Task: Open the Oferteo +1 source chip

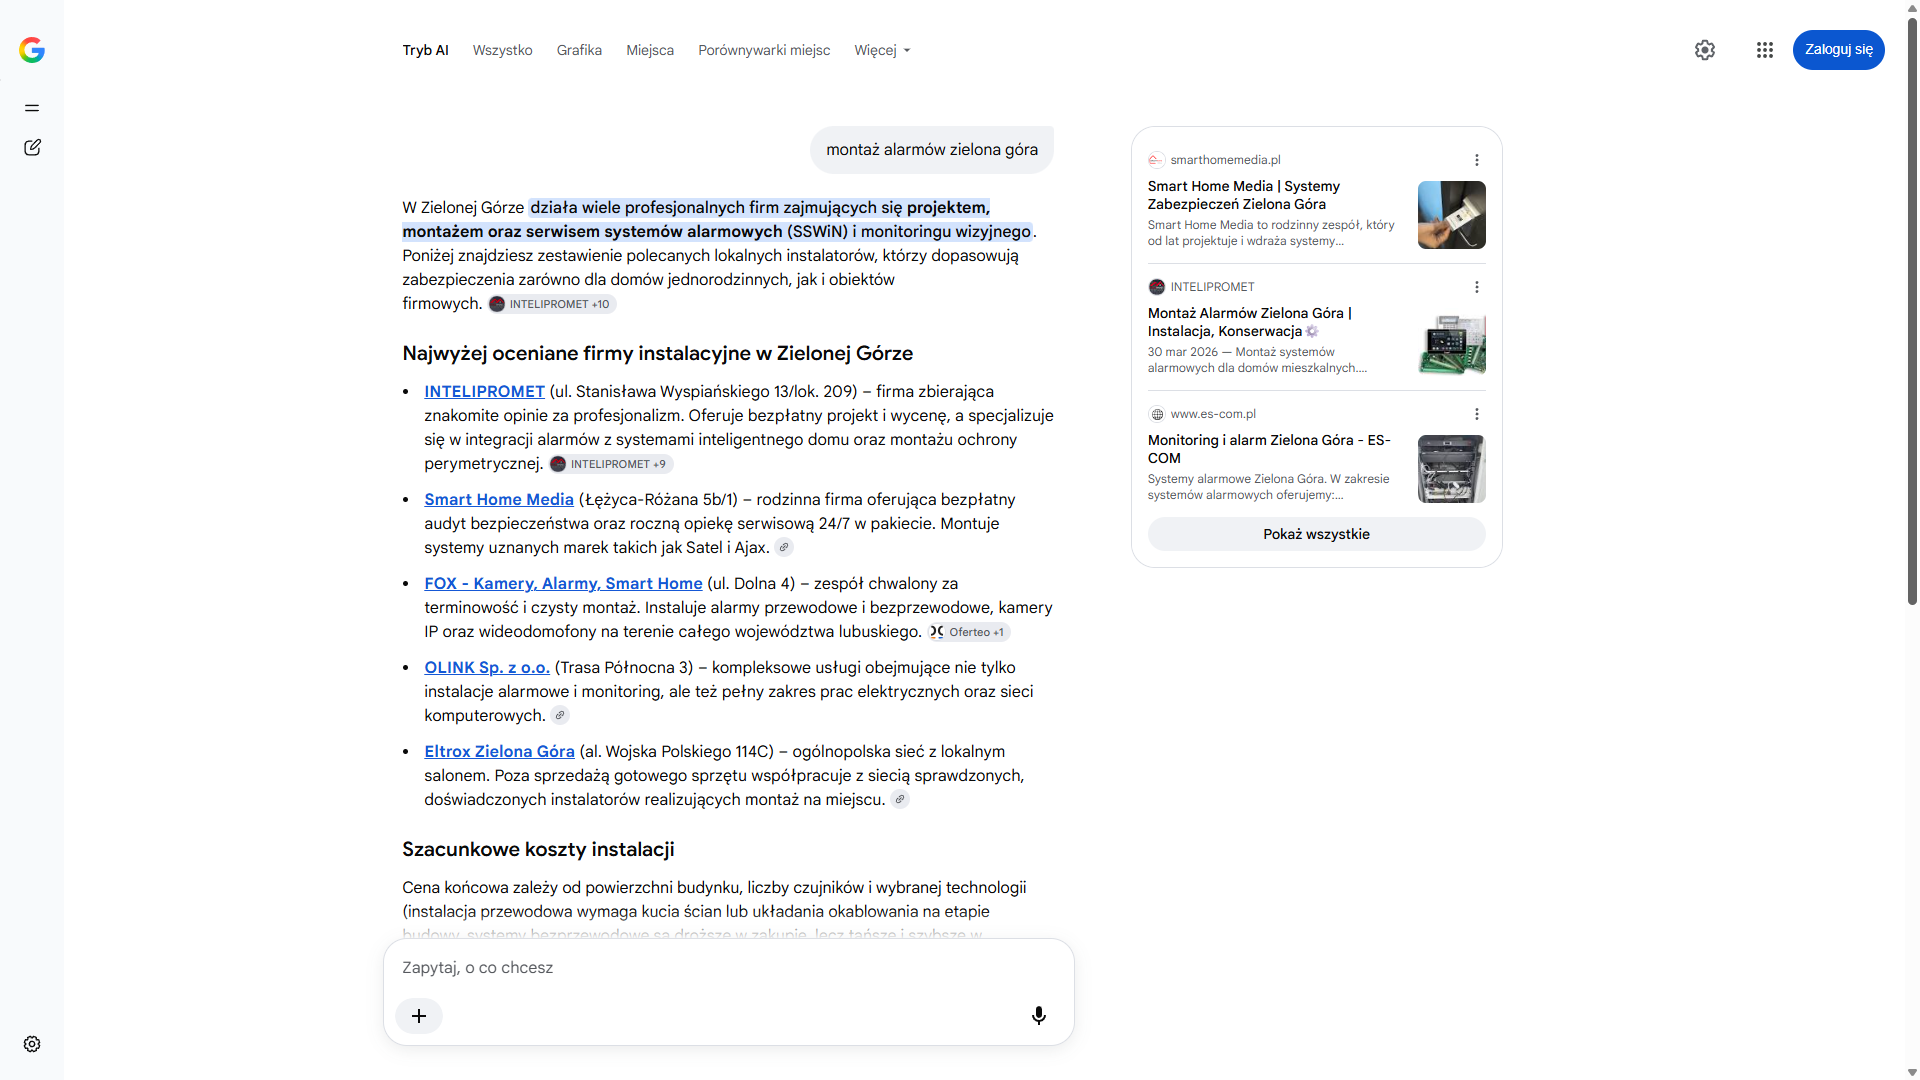Action: [968, 632]
